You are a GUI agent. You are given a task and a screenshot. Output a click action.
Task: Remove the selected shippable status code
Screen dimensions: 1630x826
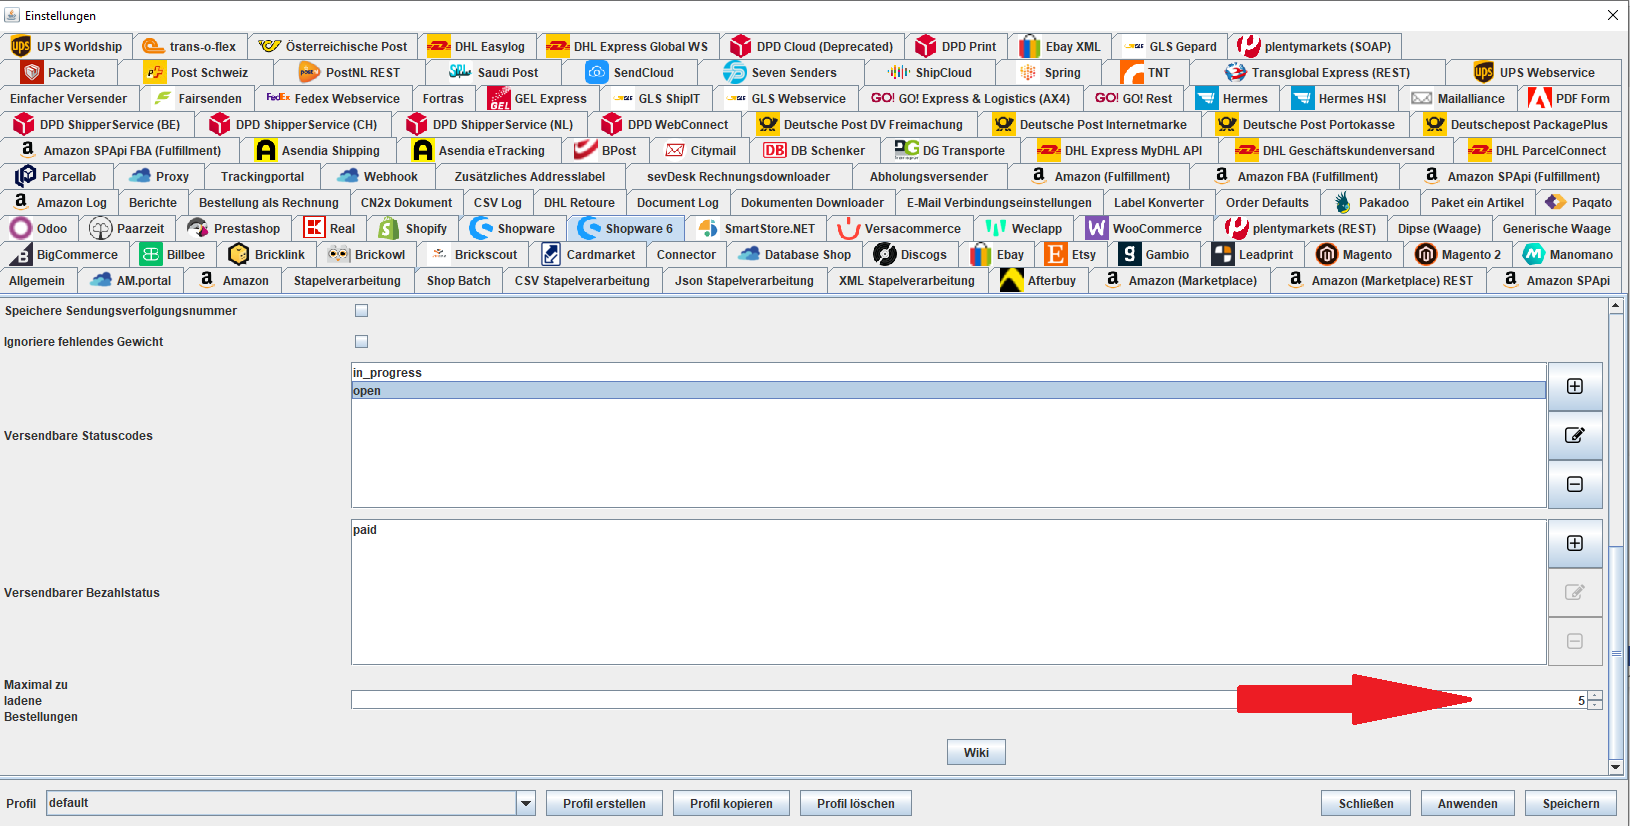click(1575, 484)
